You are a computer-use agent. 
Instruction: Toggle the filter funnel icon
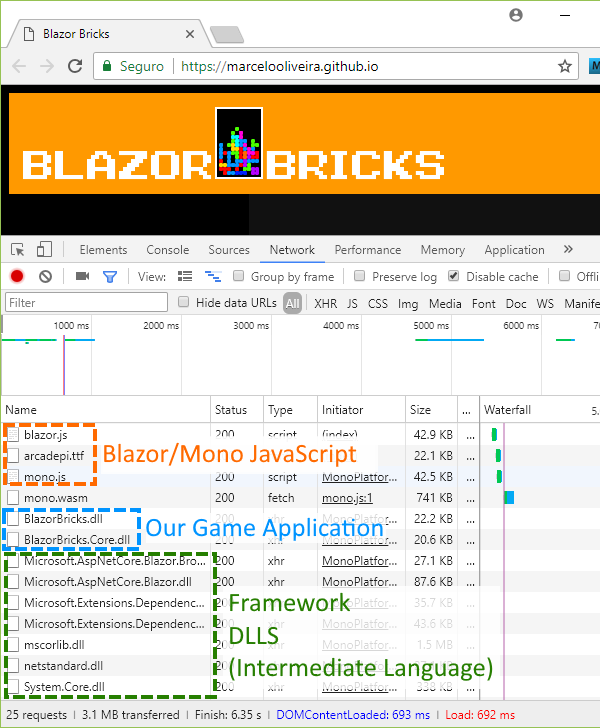click(x=110, y=277)
